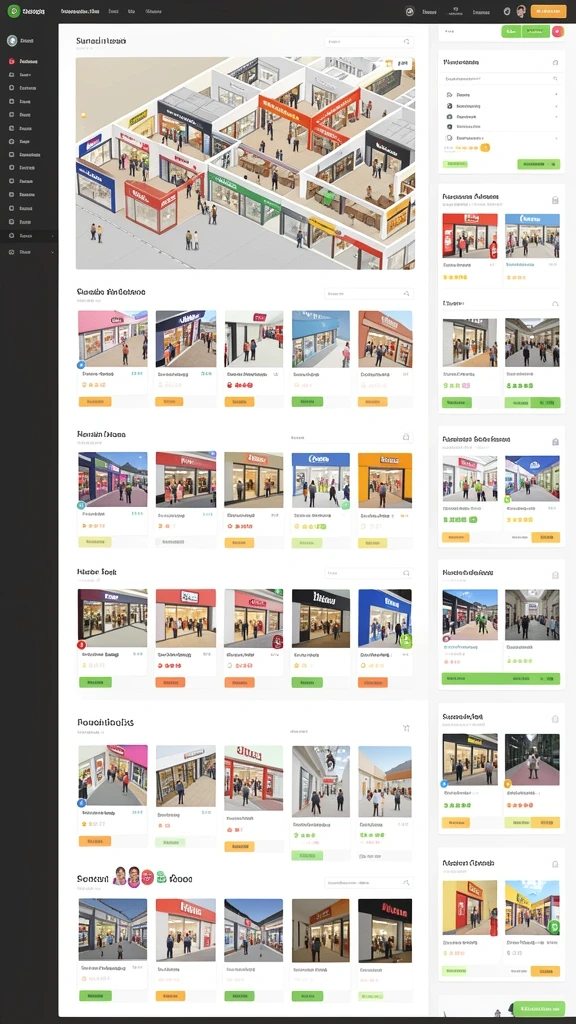The height and width of the screenshot is (1024, 576).
Task: Click first avatar in bottom section heading
Action: (120, 875)
